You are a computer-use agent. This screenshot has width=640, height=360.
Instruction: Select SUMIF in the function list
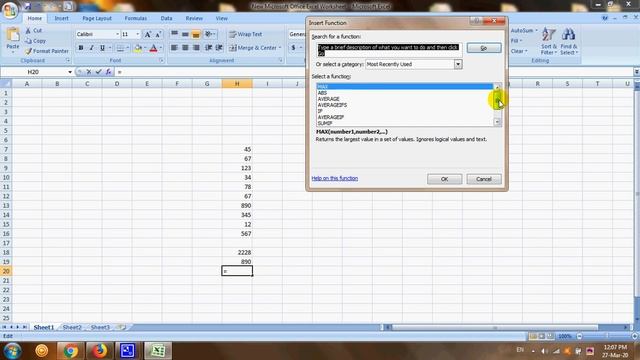(325, 123)
